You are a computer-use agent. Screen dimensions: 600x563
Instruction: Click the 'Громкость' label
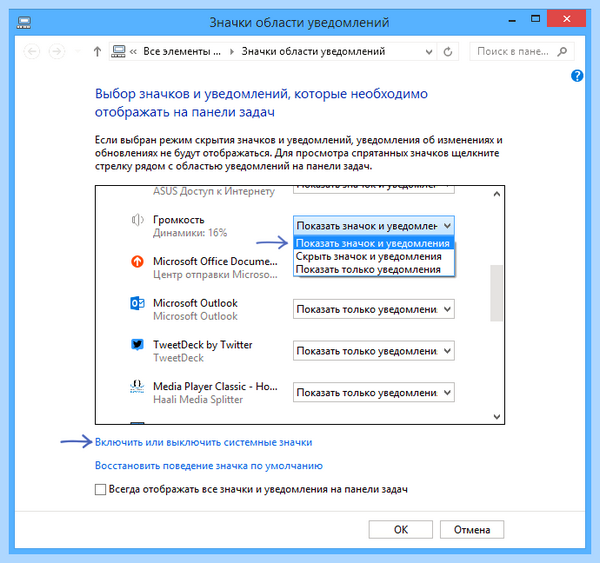[179, 220]
